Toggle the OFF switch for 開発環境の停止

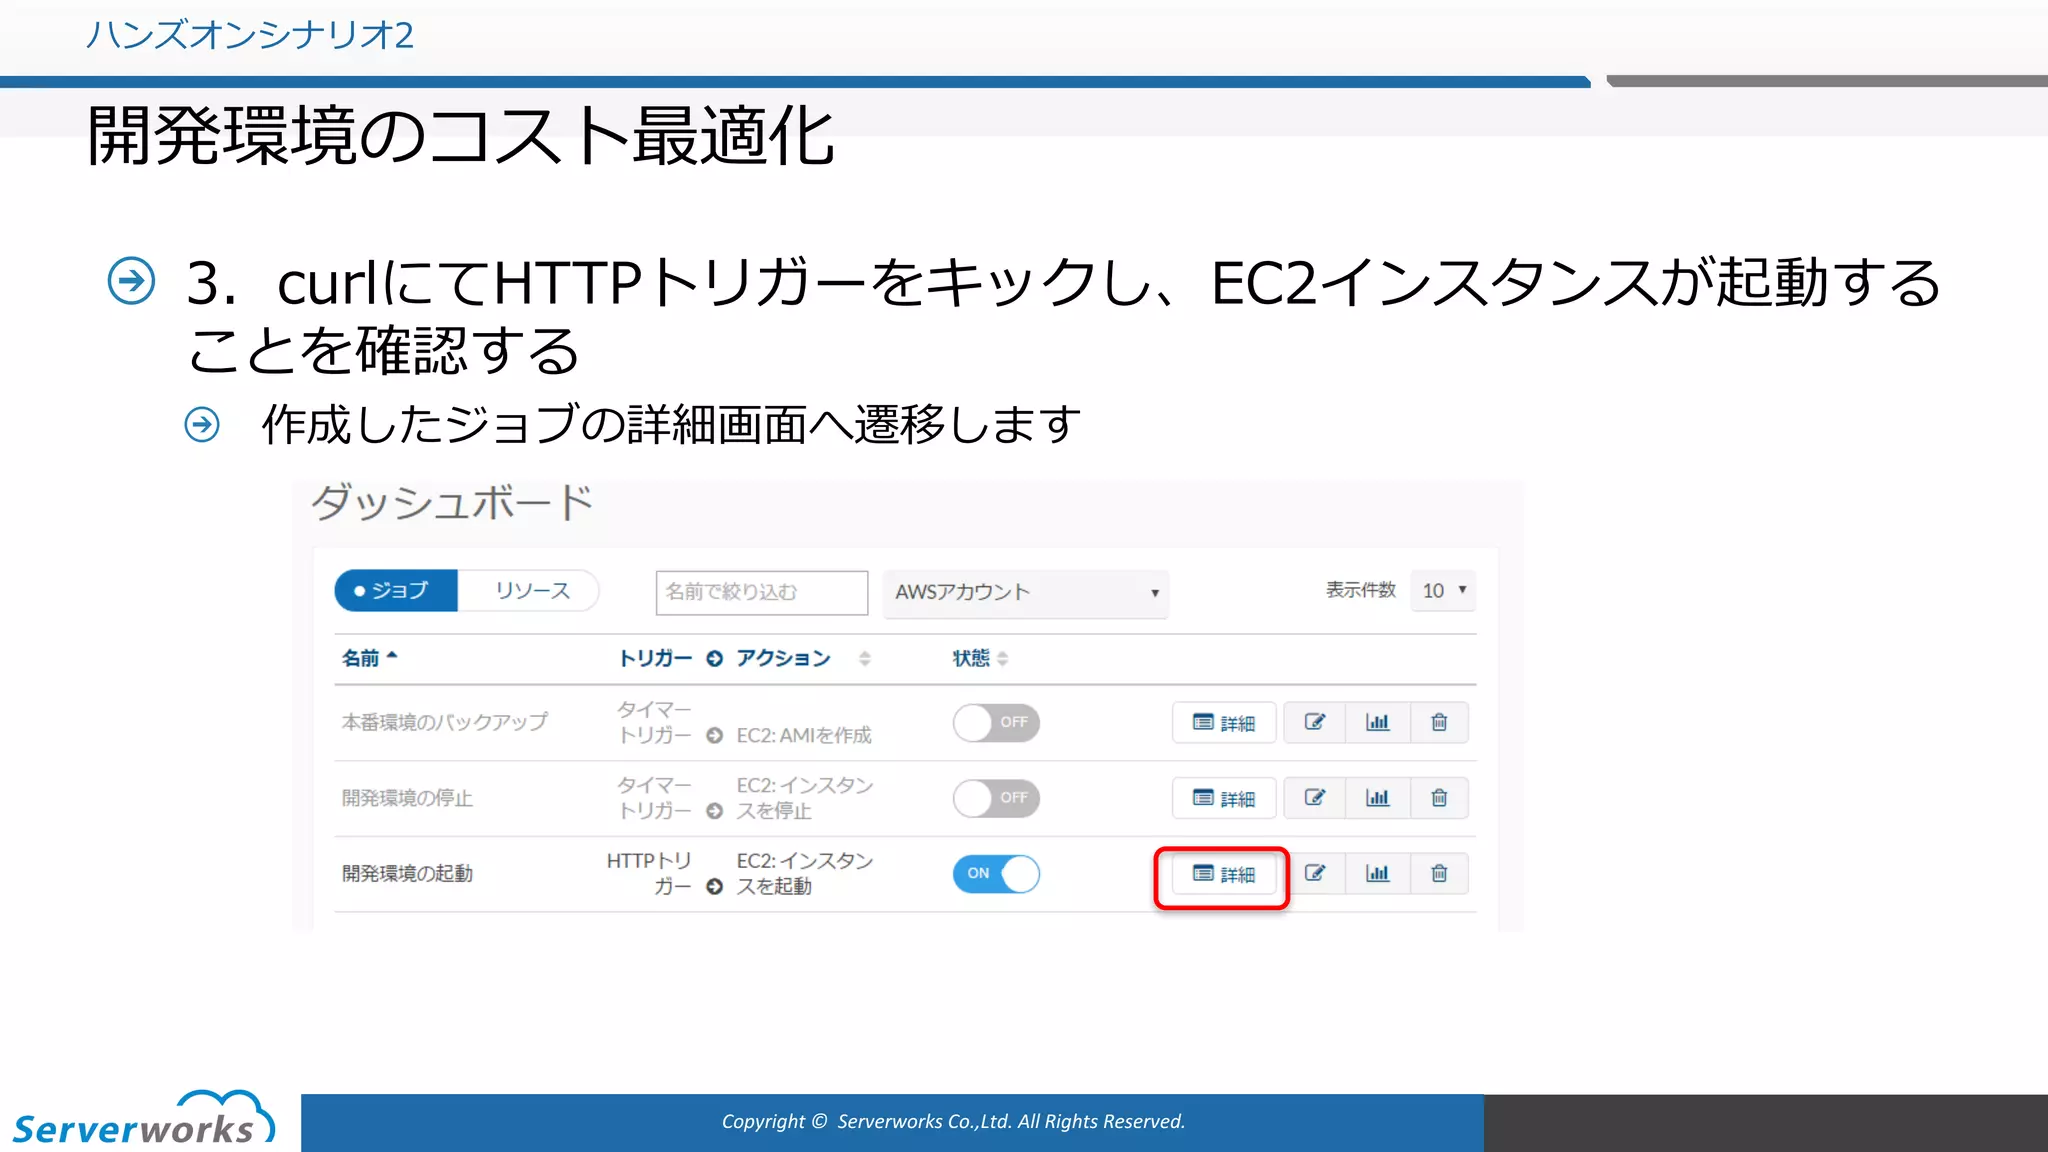point(996,798)
